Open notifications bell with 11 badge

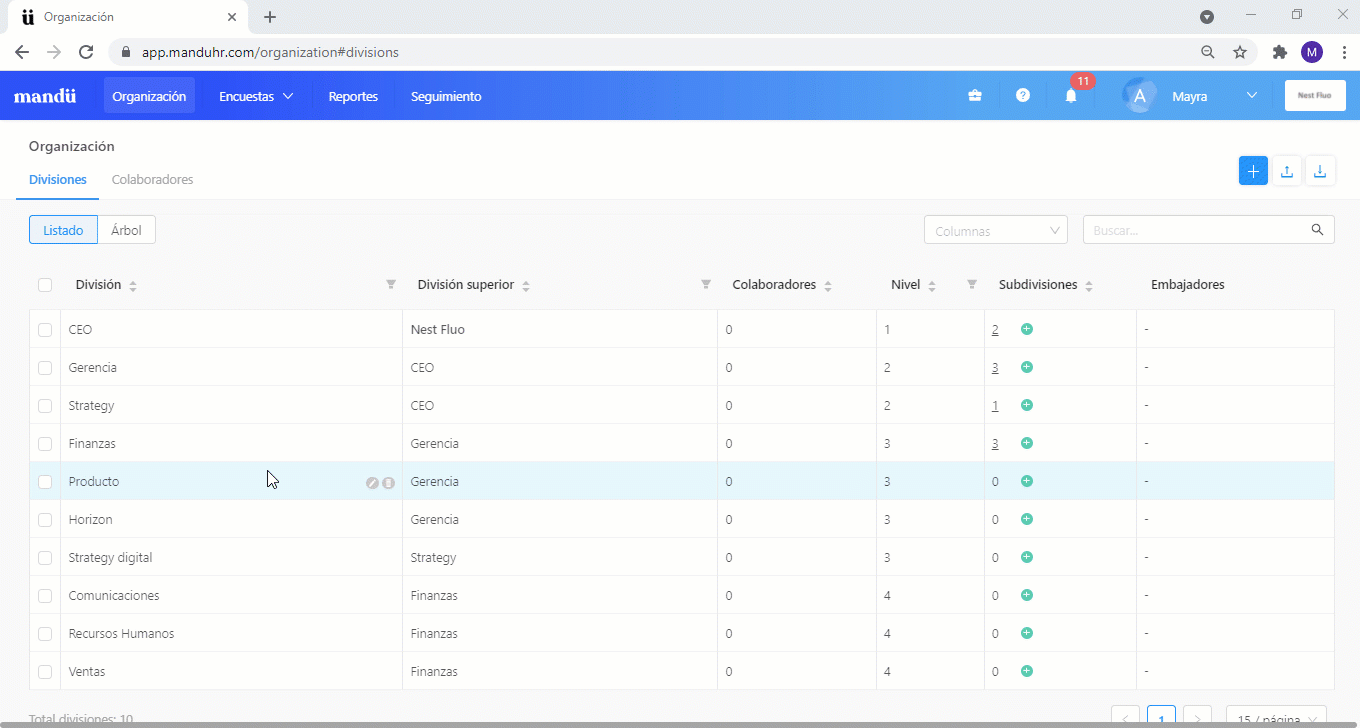pos(1071,96)
